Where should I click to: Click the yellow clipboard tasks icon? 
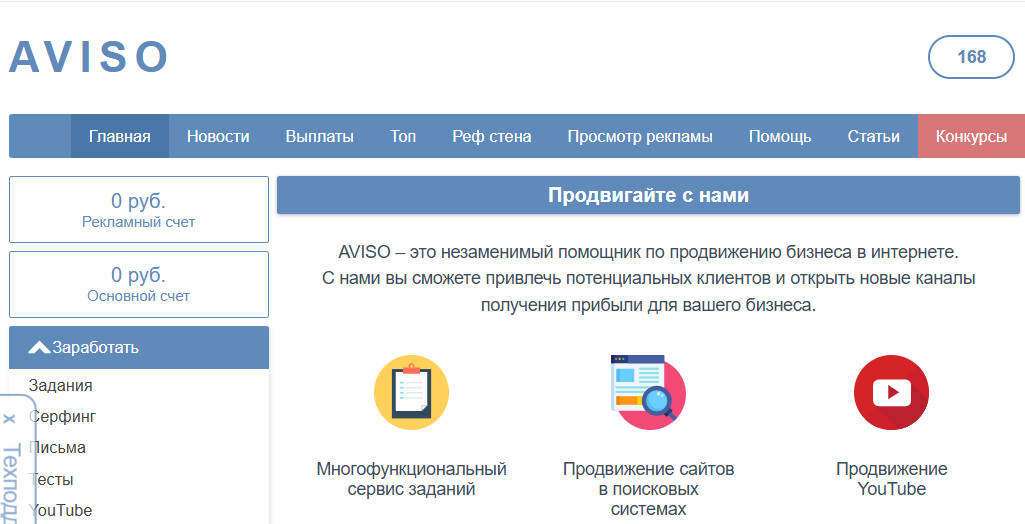pyautogui.click(x=411, y=393)
